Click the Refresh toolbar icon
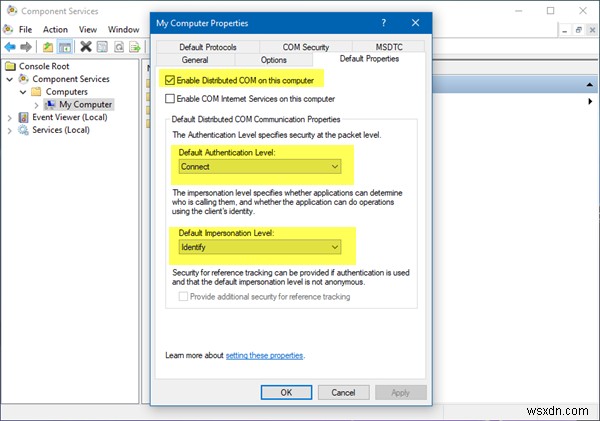600x421 pixels. [119, 47]
